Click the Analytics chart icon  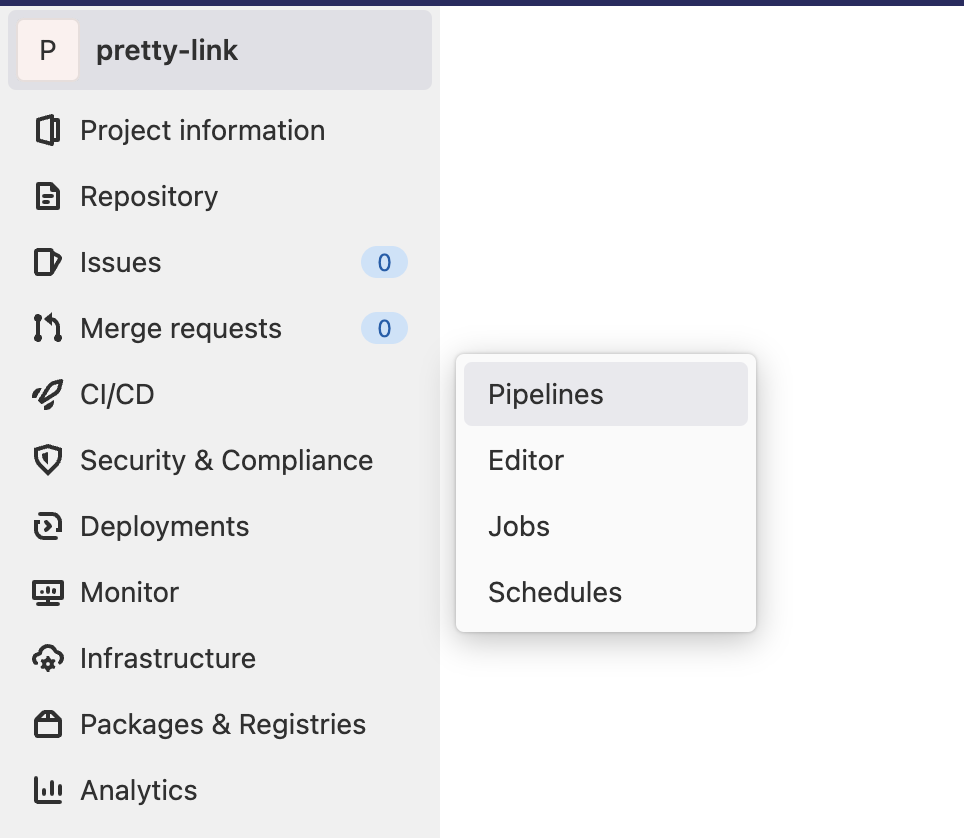pyautogui.click(x=47, y=791)
